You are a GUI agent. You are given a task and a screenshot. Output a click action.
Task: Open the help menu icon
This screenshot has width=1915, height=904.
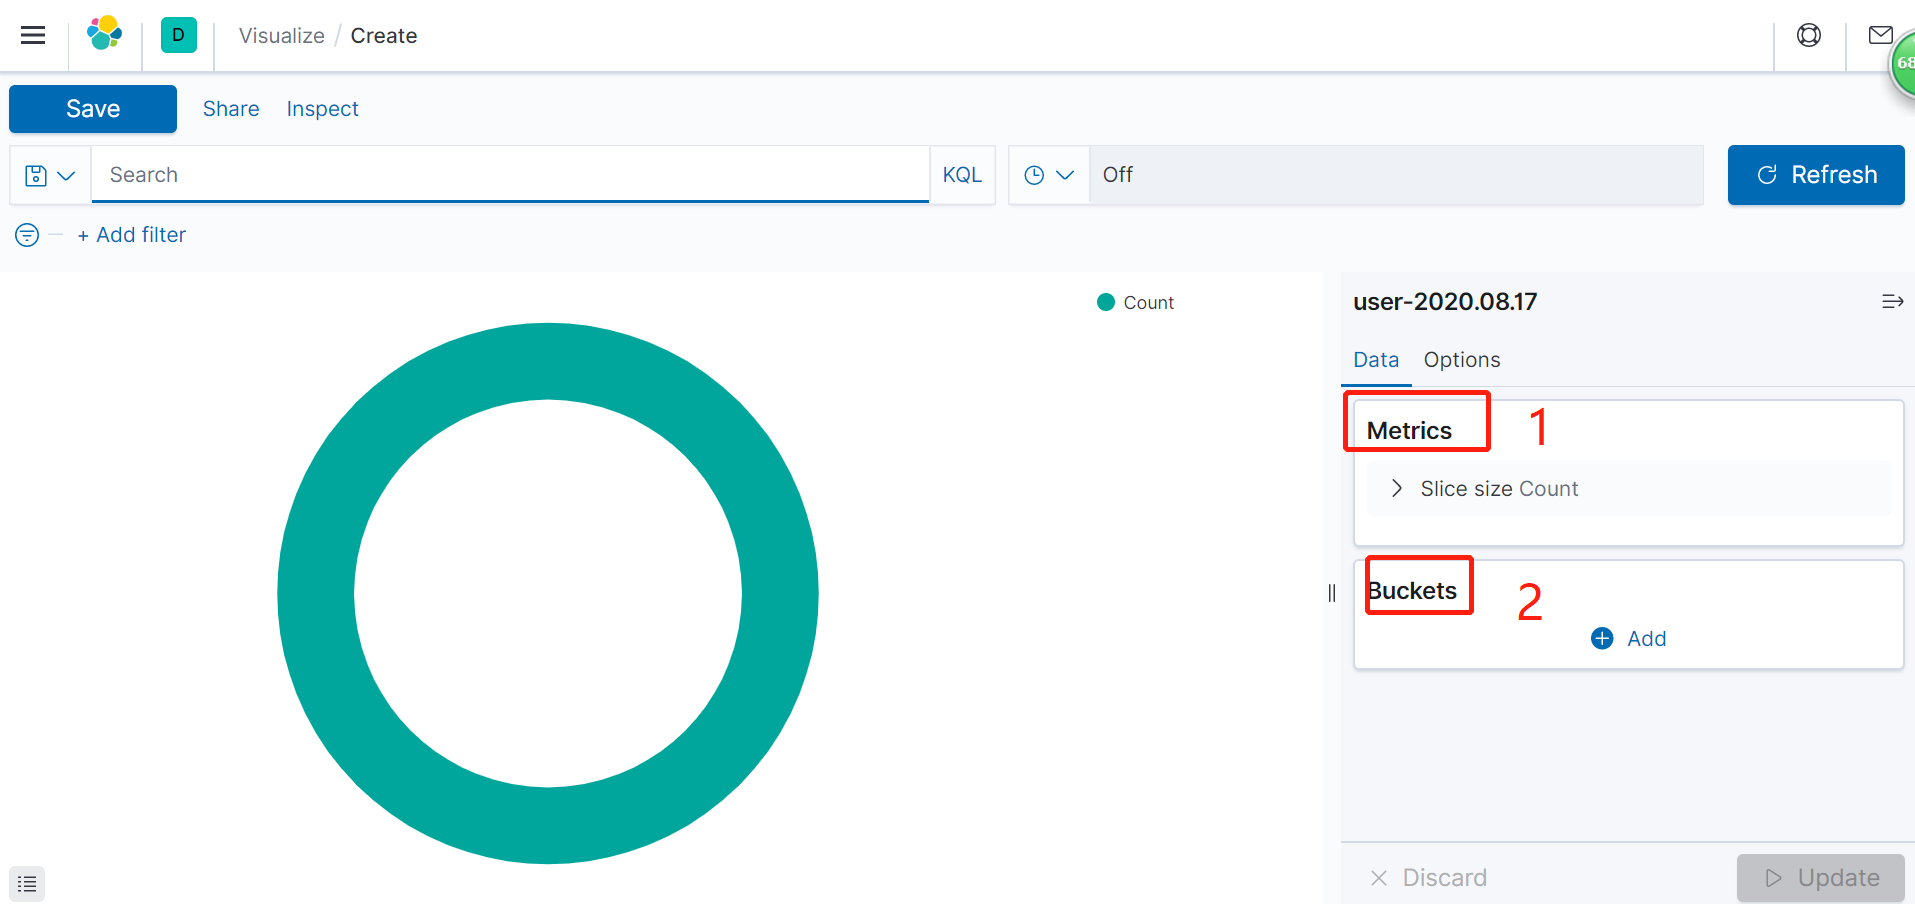[x=1809, y=35]
